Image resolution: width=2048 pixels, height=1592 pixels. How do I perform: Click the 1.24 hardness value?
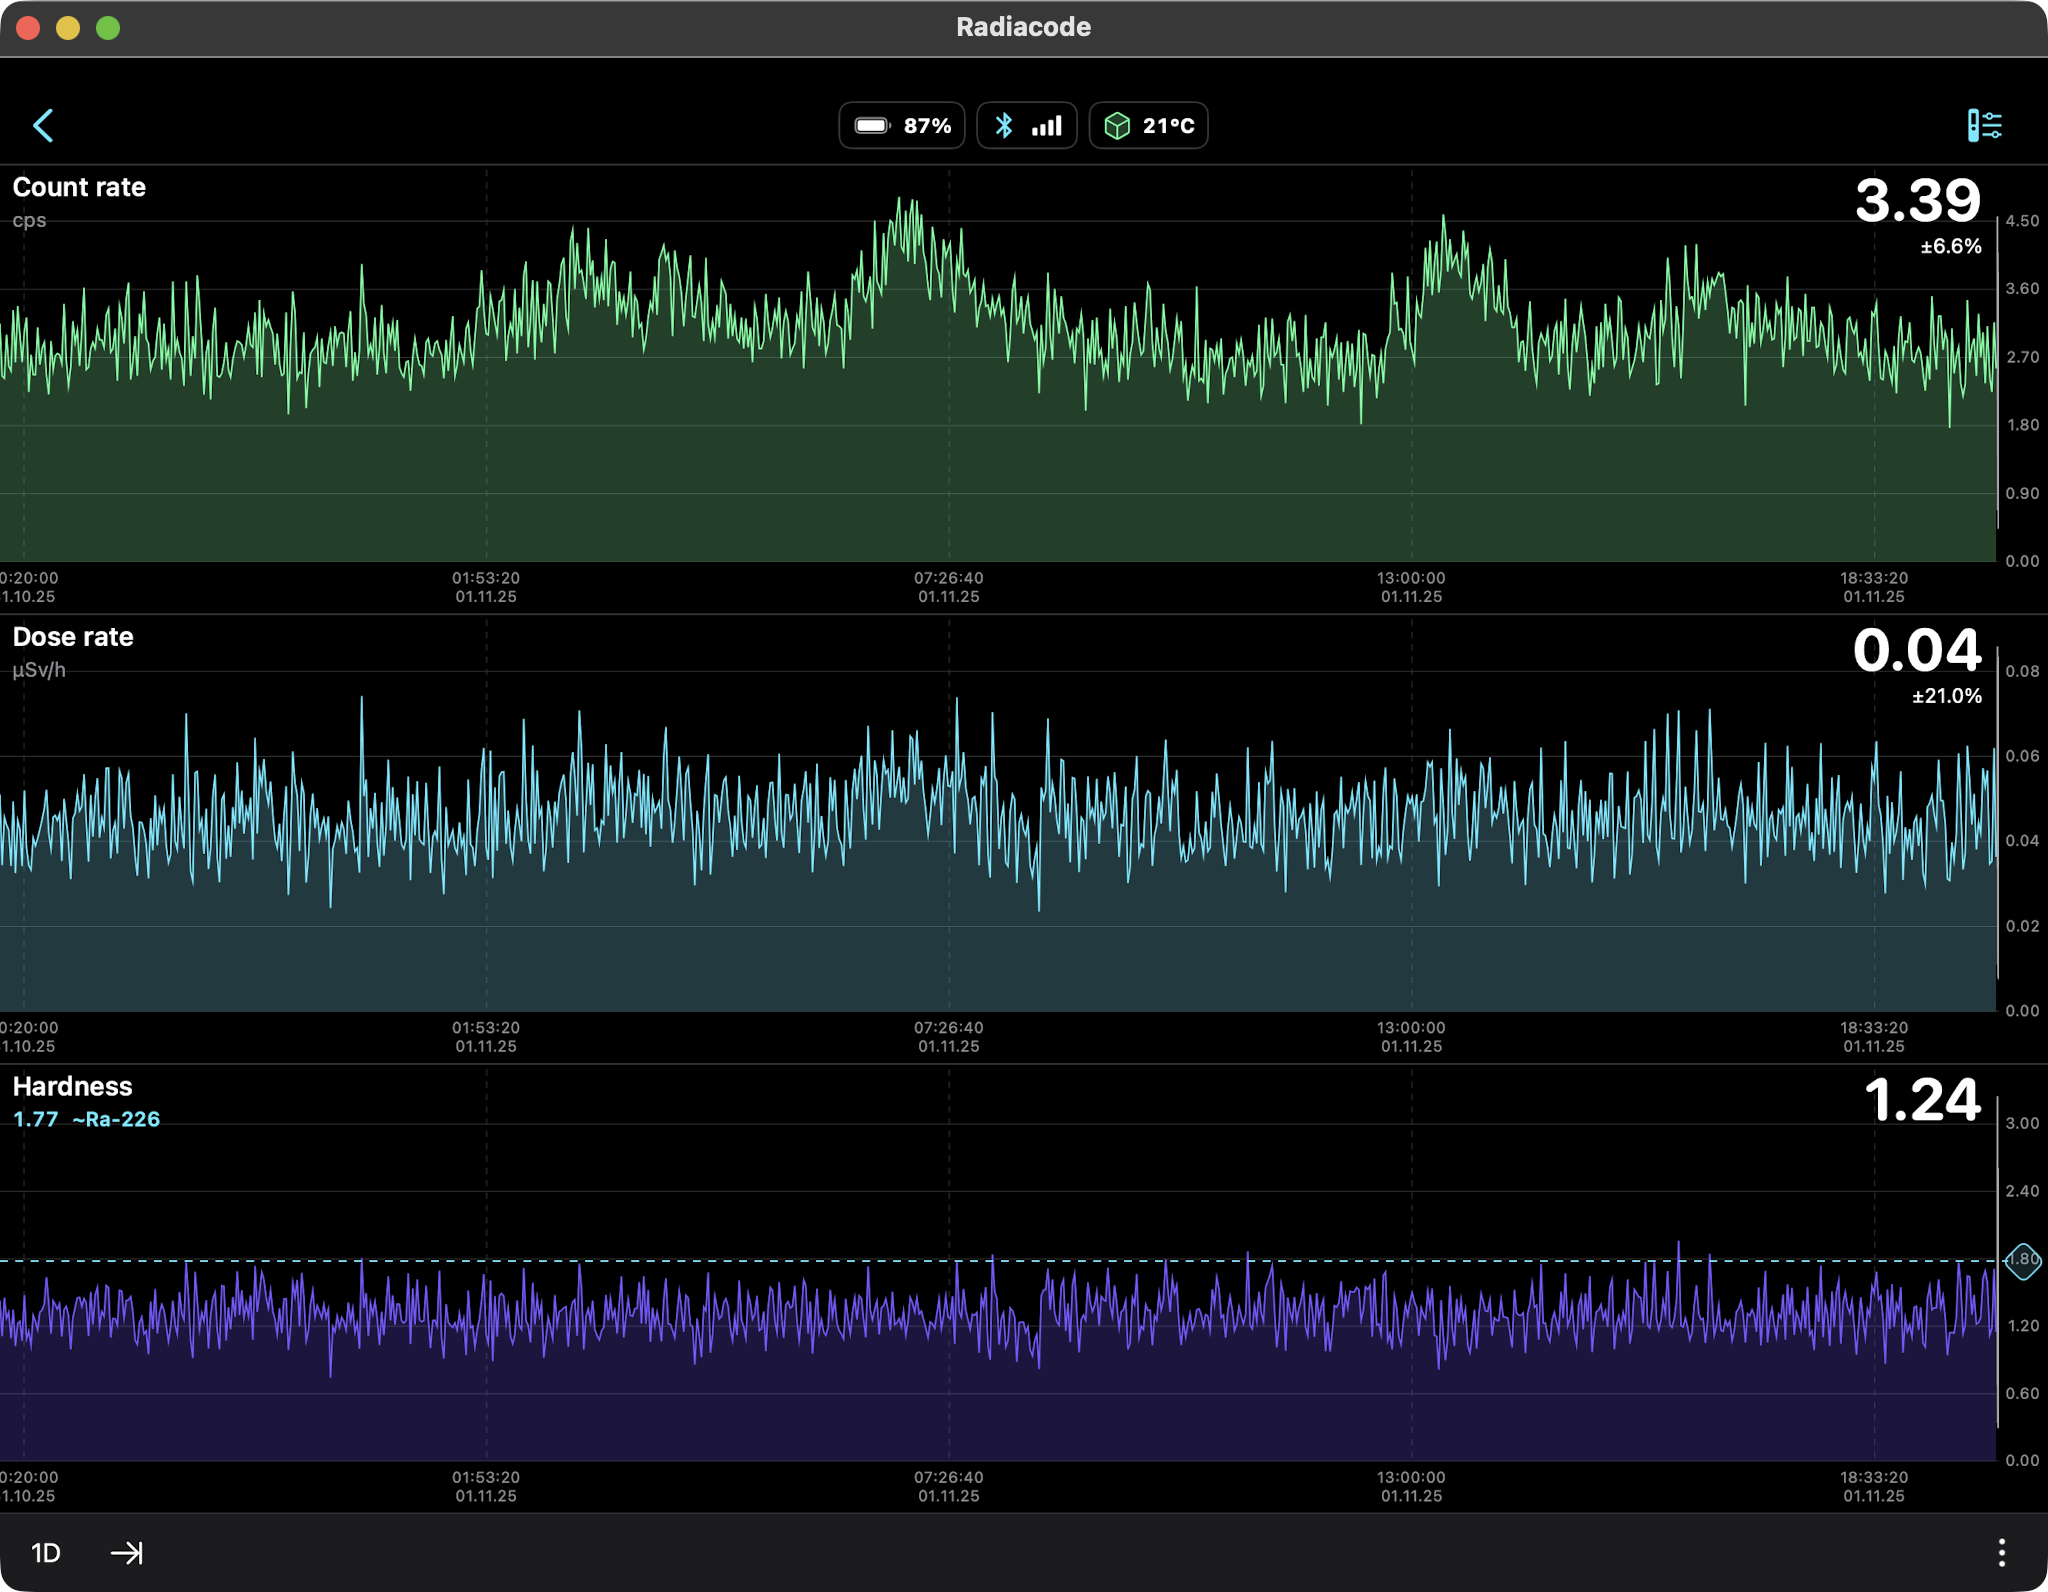[1922, 1100]
